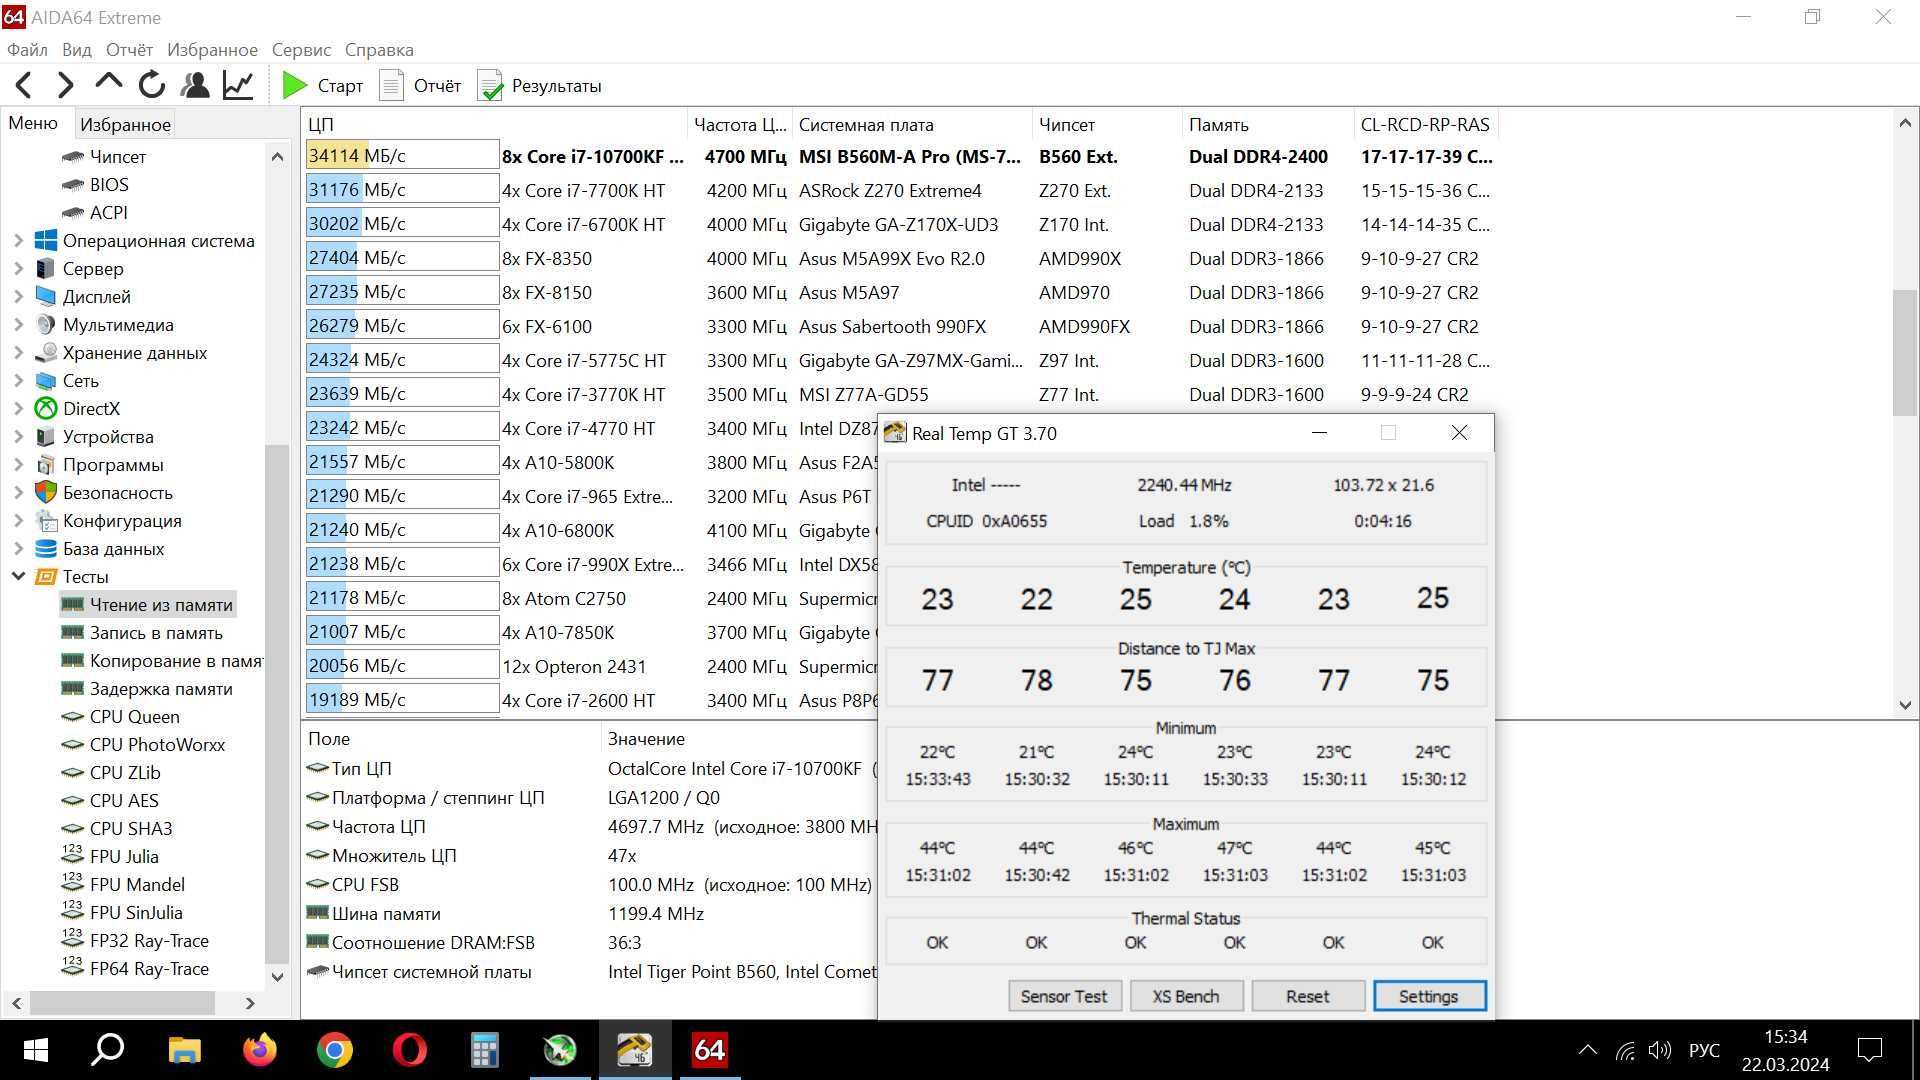
Task: Click the sidebar horizontal scrollbar thumb
Action: [122, 1003]
